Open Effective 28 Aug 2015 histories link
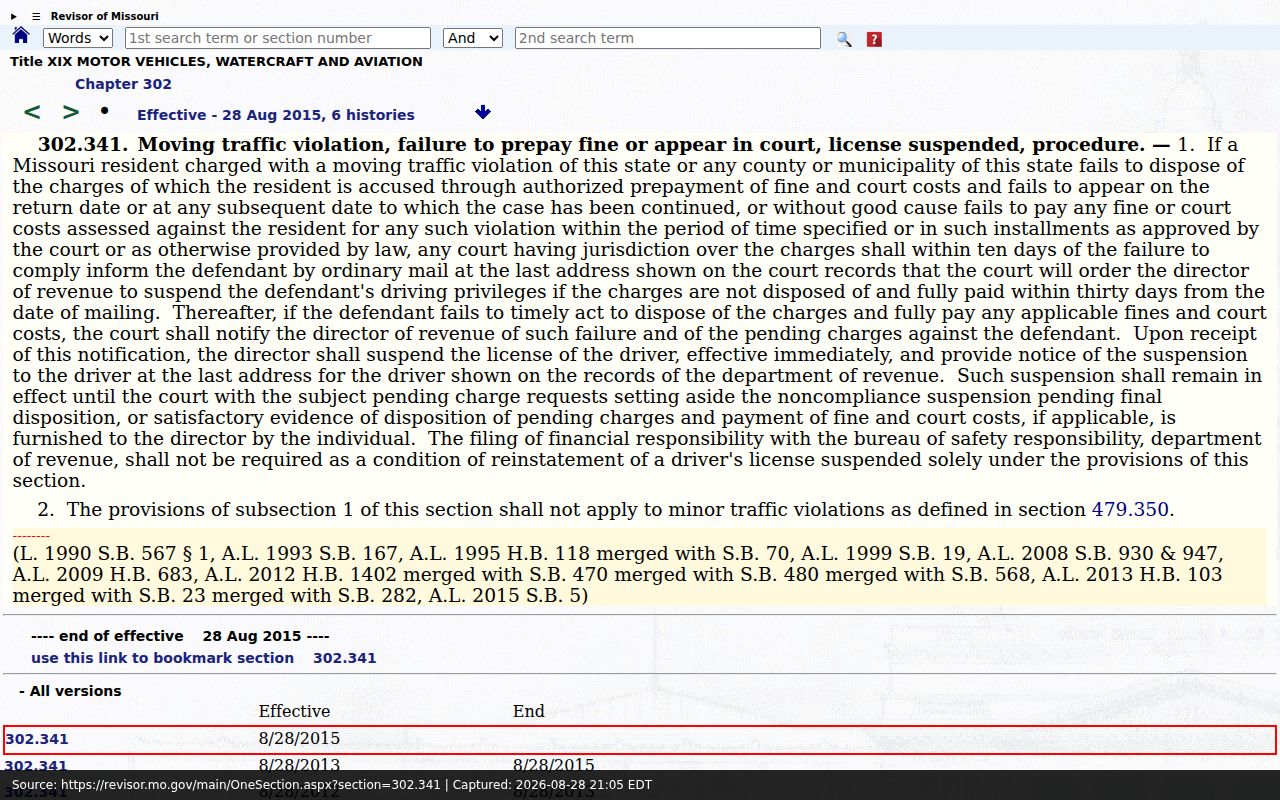This screenshot has height=800, width=1280. (x=276, y=115)
